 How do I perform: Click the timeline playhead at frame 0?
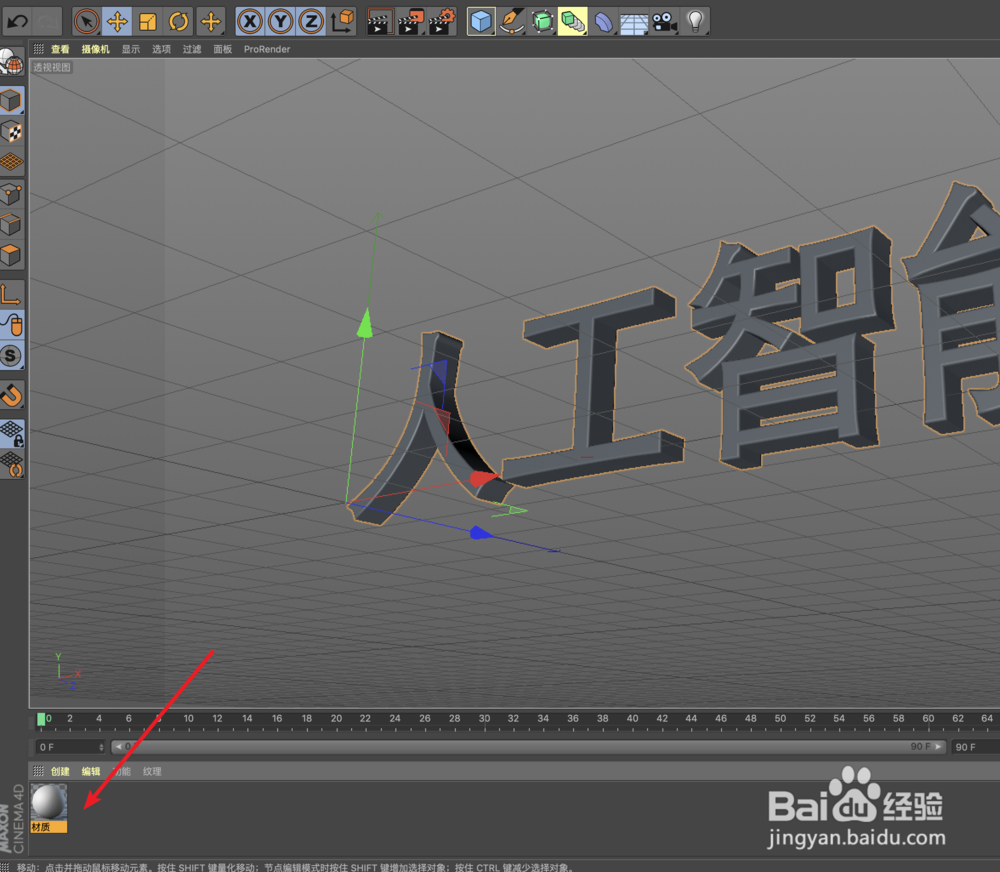[41, 720]
